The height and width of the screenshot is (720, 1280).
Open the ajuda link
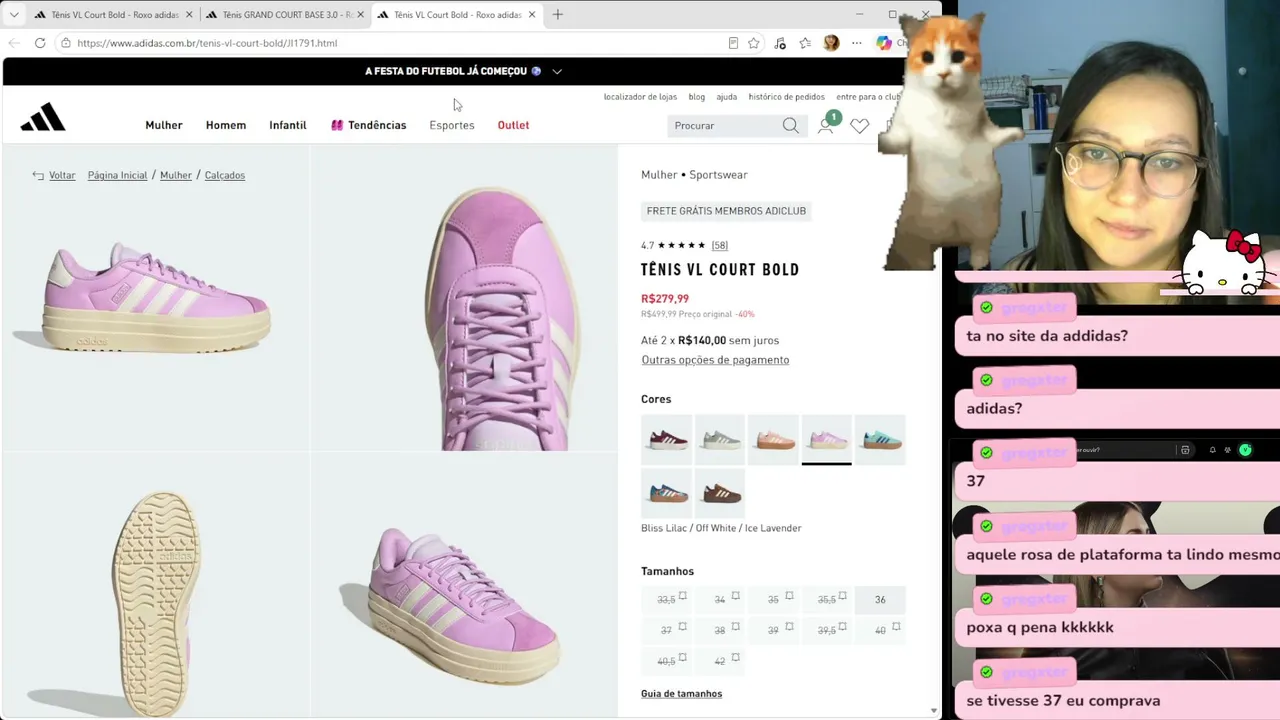coord(727,97)
